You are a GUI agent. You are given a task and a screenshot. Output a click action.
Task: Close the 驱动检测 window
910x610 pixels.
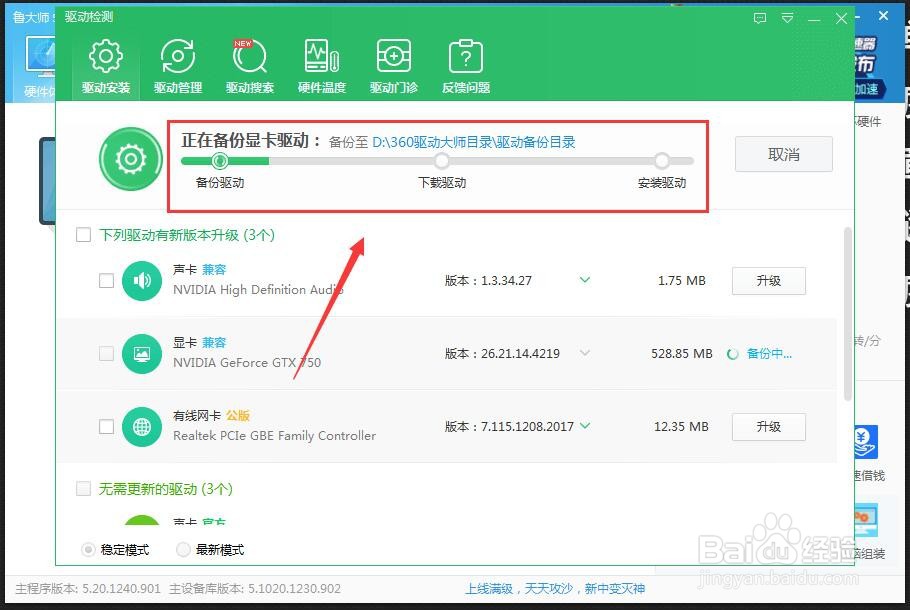[841, 19]
